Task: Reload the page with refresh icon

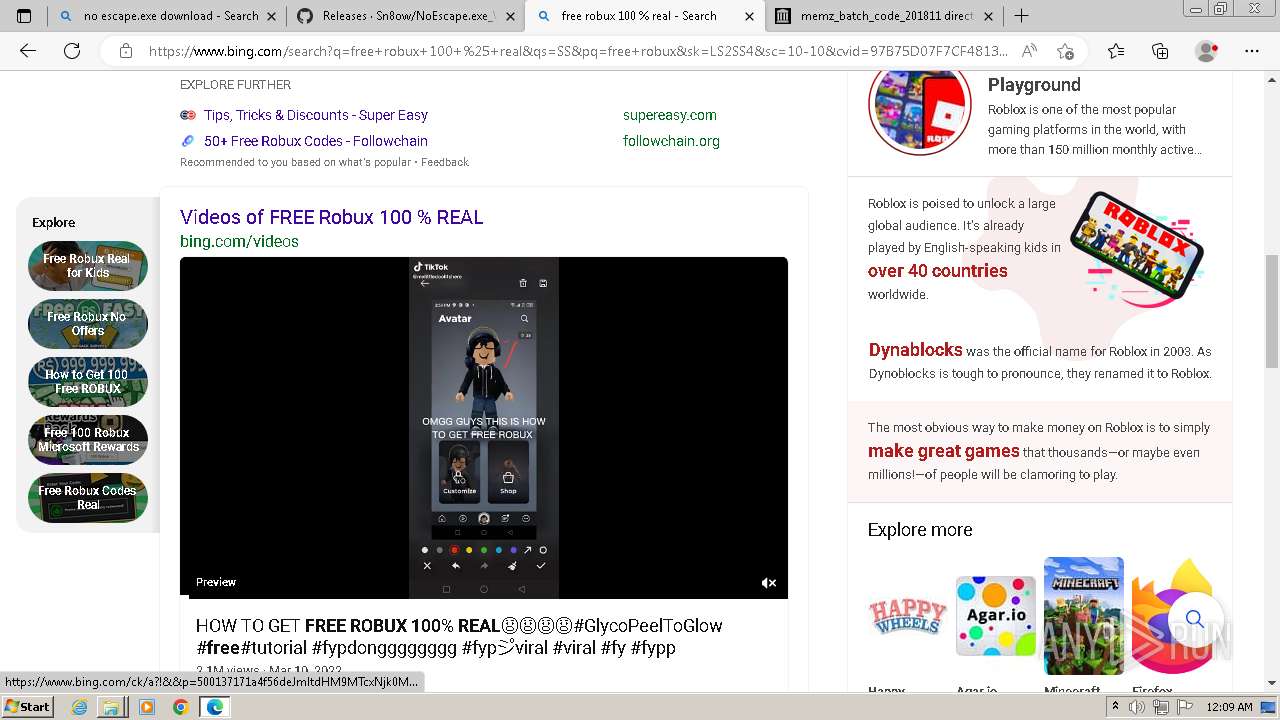Action: point(72,51)
